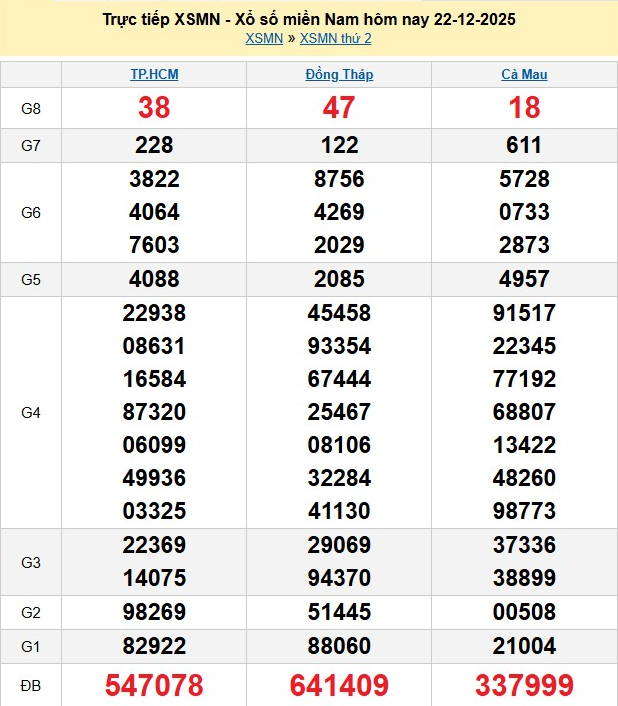
Task: Click G7 number 122 in Đồng Tháp column
Action: pos(339,145)
